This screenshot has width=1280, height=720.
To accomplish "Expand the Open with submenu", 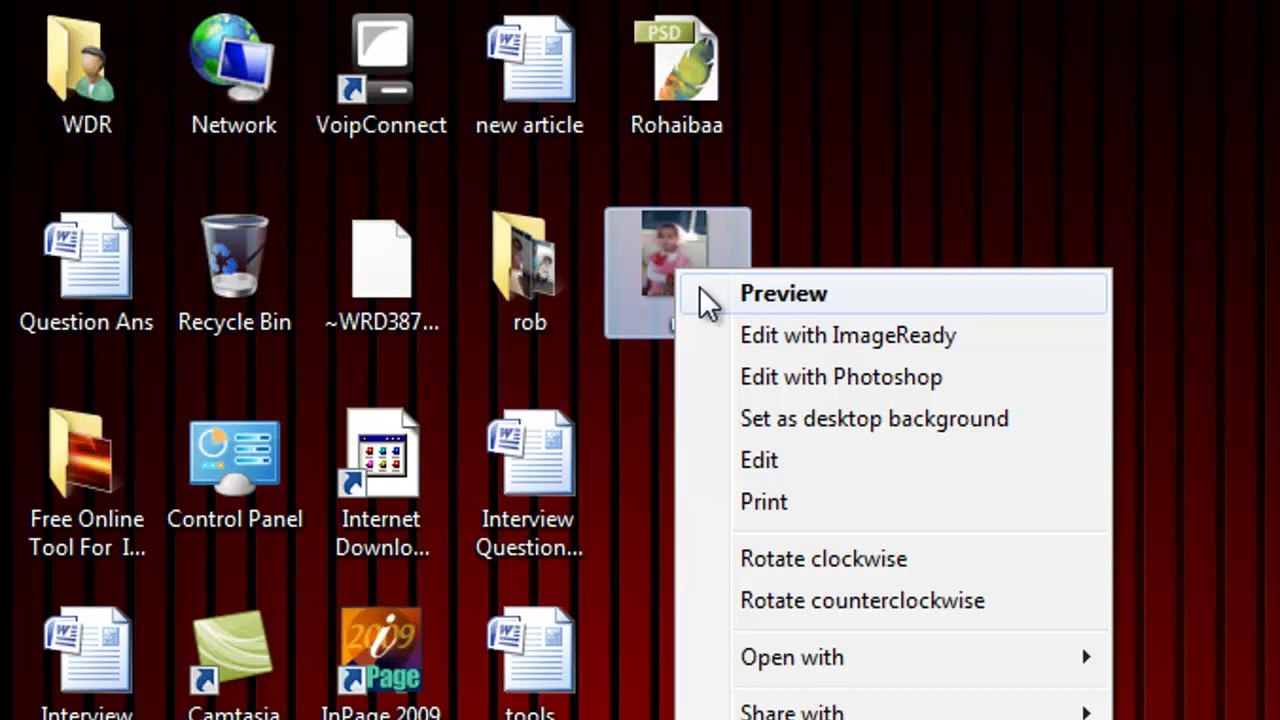I will [x=893, y=658].
